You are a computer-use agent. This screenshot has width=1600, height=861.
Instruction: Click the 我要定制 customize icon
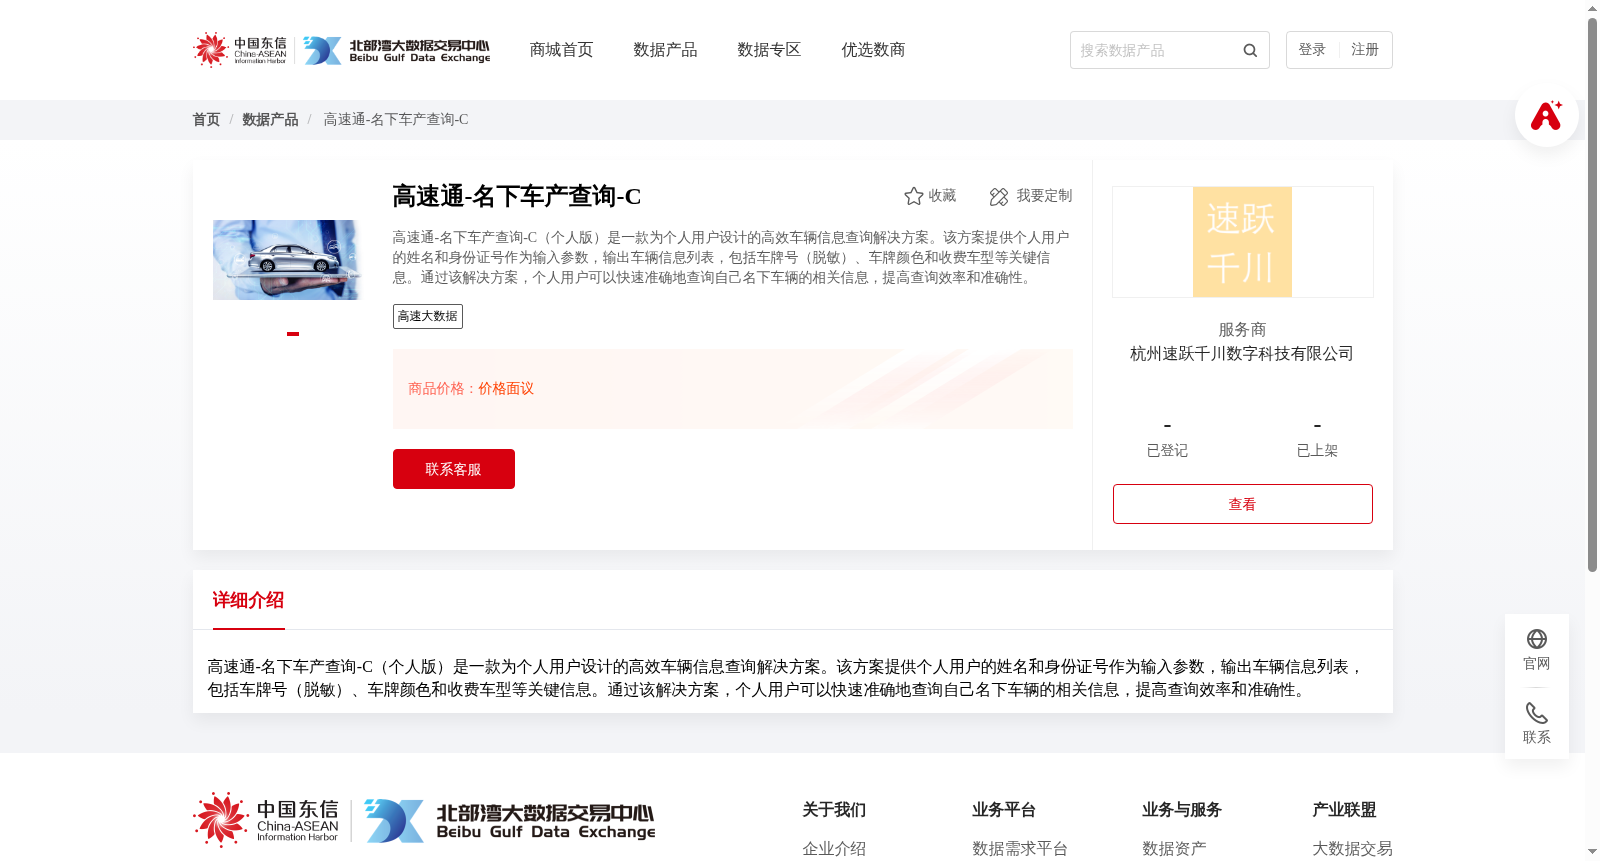(x=998, y=196)
